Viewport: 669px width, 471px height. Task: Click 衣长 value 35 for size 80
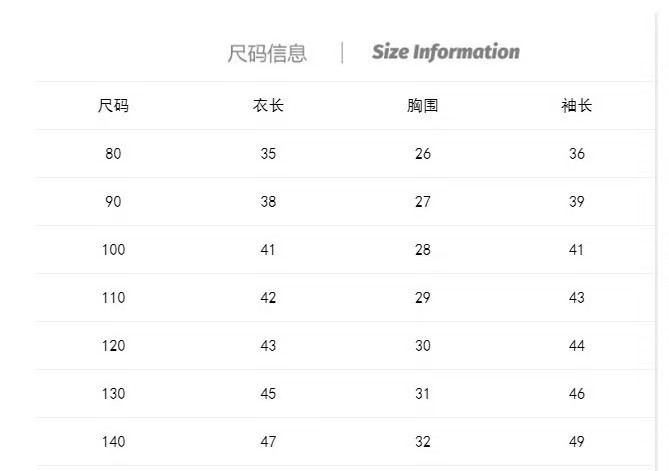pos(268,154)
